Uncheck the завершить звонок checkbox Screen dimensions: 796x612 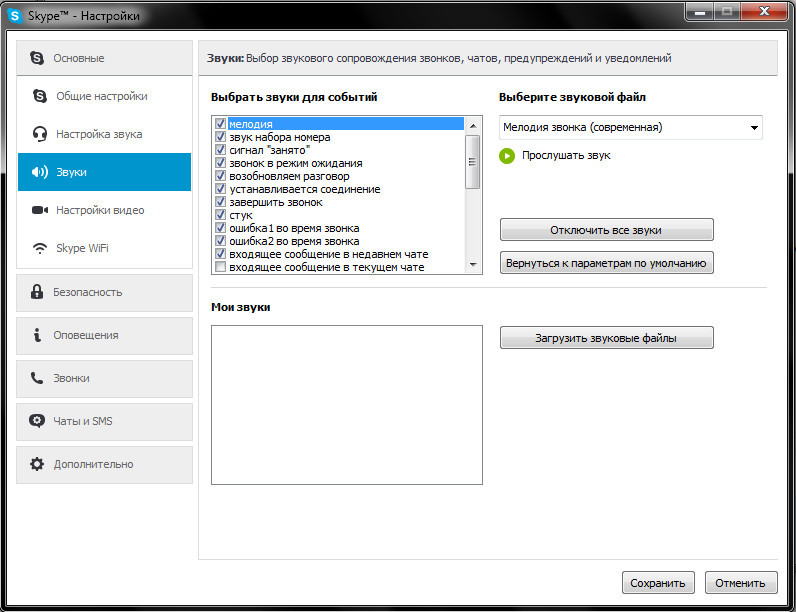[x=220, y=201]
